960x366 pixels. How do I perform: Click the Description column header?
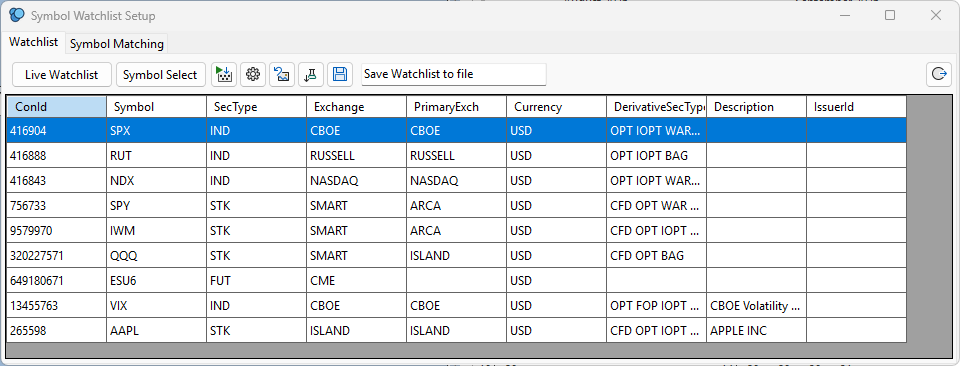point(757,107)
